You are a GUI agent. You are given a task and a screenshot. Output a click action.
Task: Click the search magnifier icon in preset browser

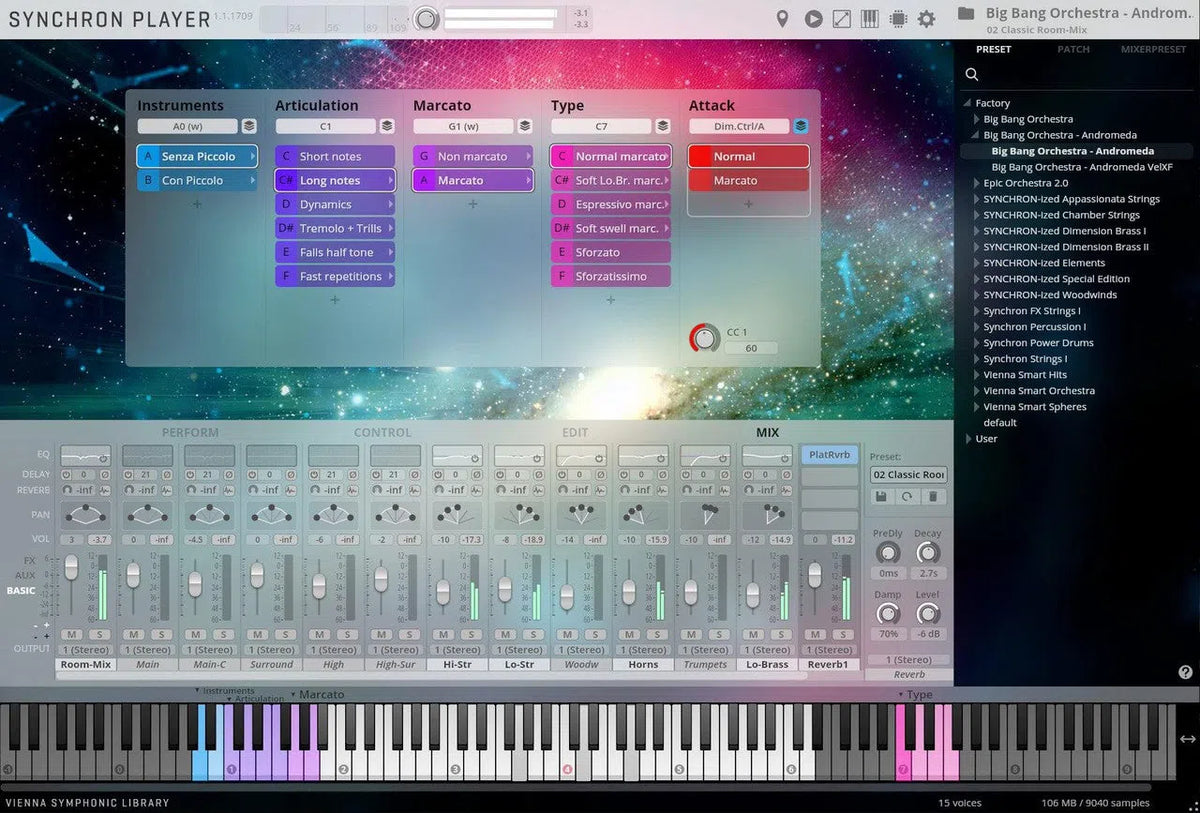click(x=972, y=75)
